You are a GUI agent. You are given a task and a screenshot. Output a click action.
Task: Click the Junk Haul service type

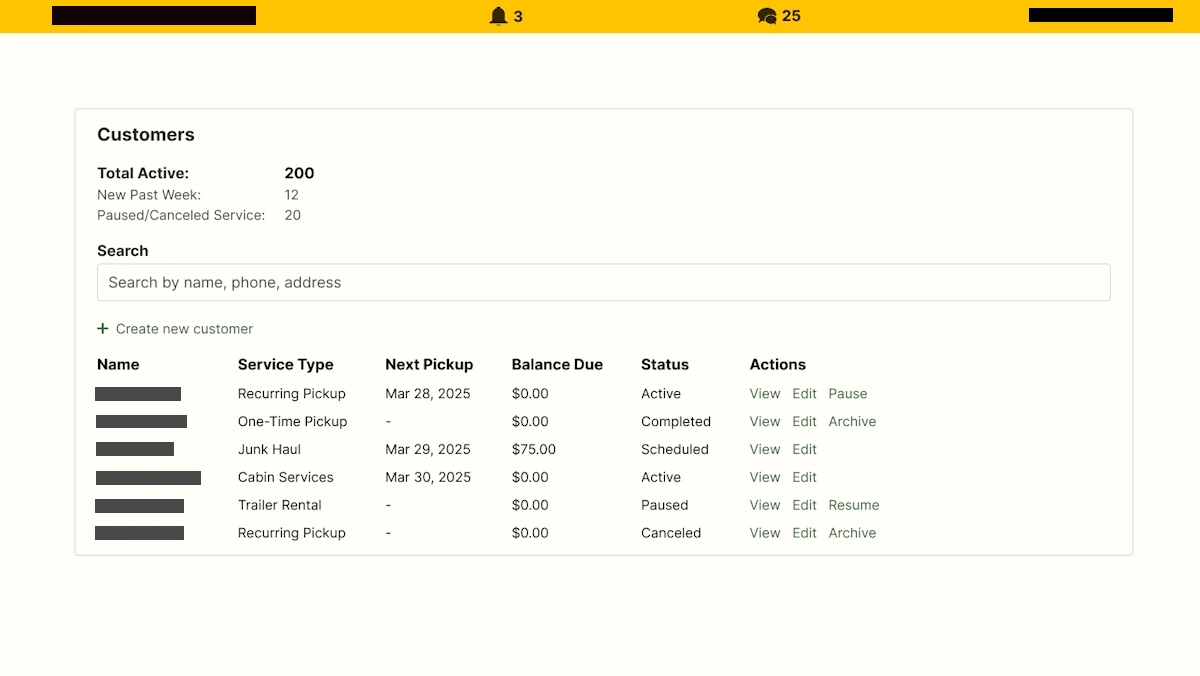[x=270, y=450]
